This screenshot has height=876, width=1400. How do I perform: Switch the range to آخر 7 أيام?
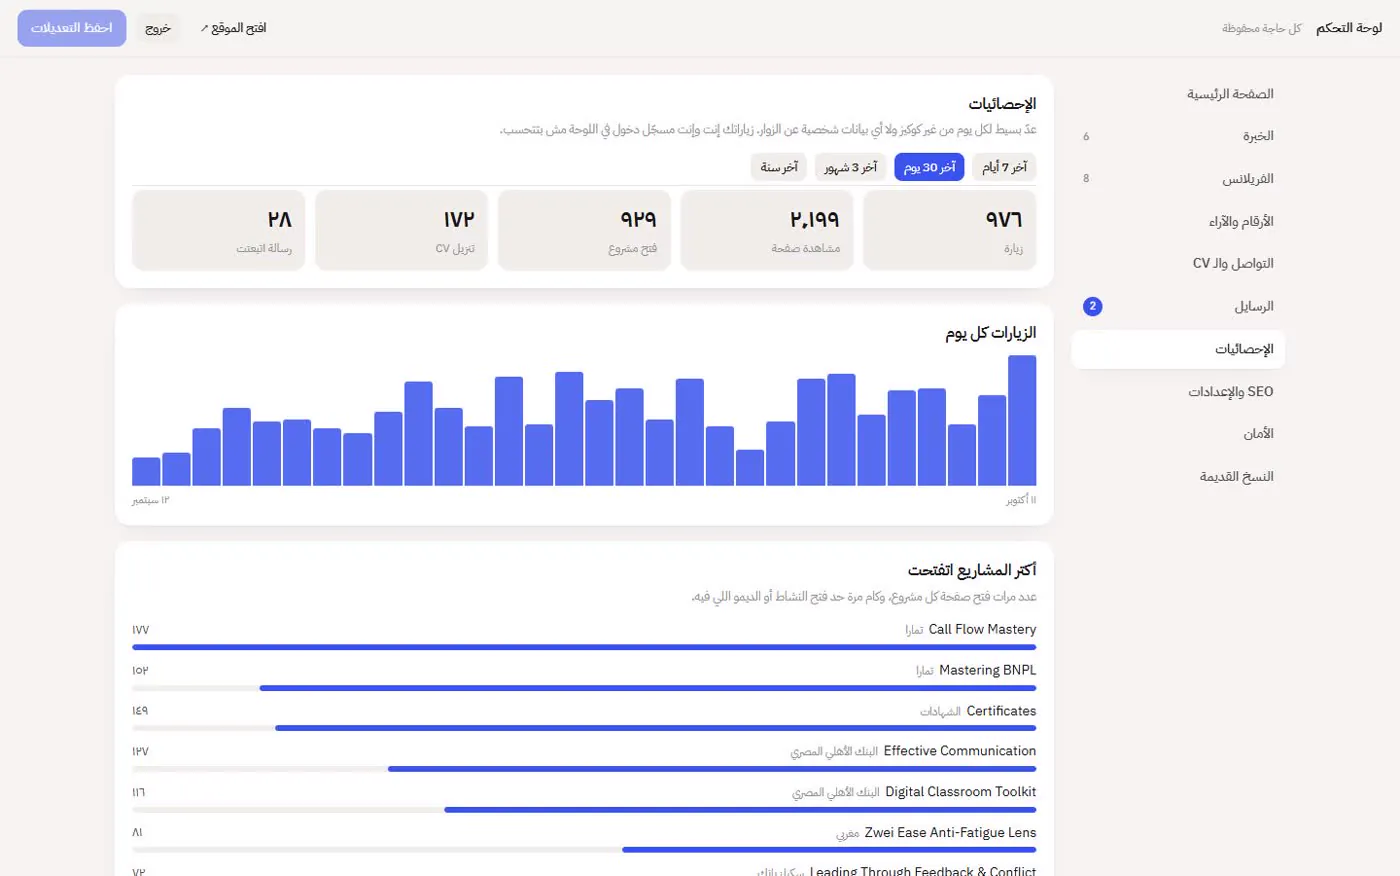1004,167
